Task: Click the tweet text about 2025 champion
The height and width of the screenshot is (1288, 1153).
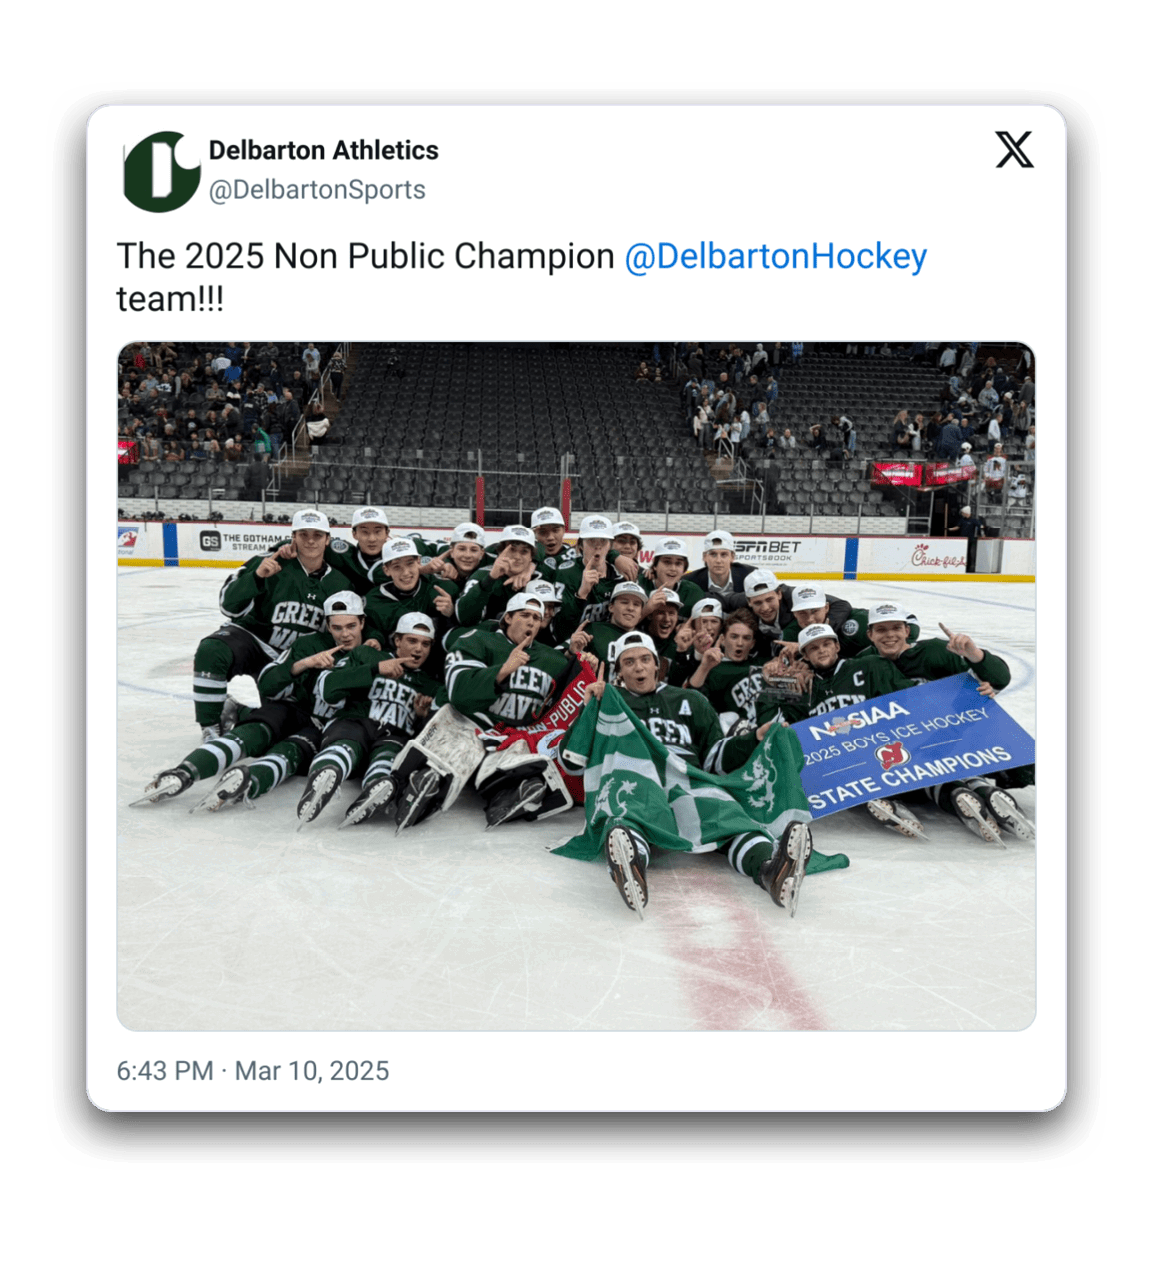Action: (x=365, y=256)
